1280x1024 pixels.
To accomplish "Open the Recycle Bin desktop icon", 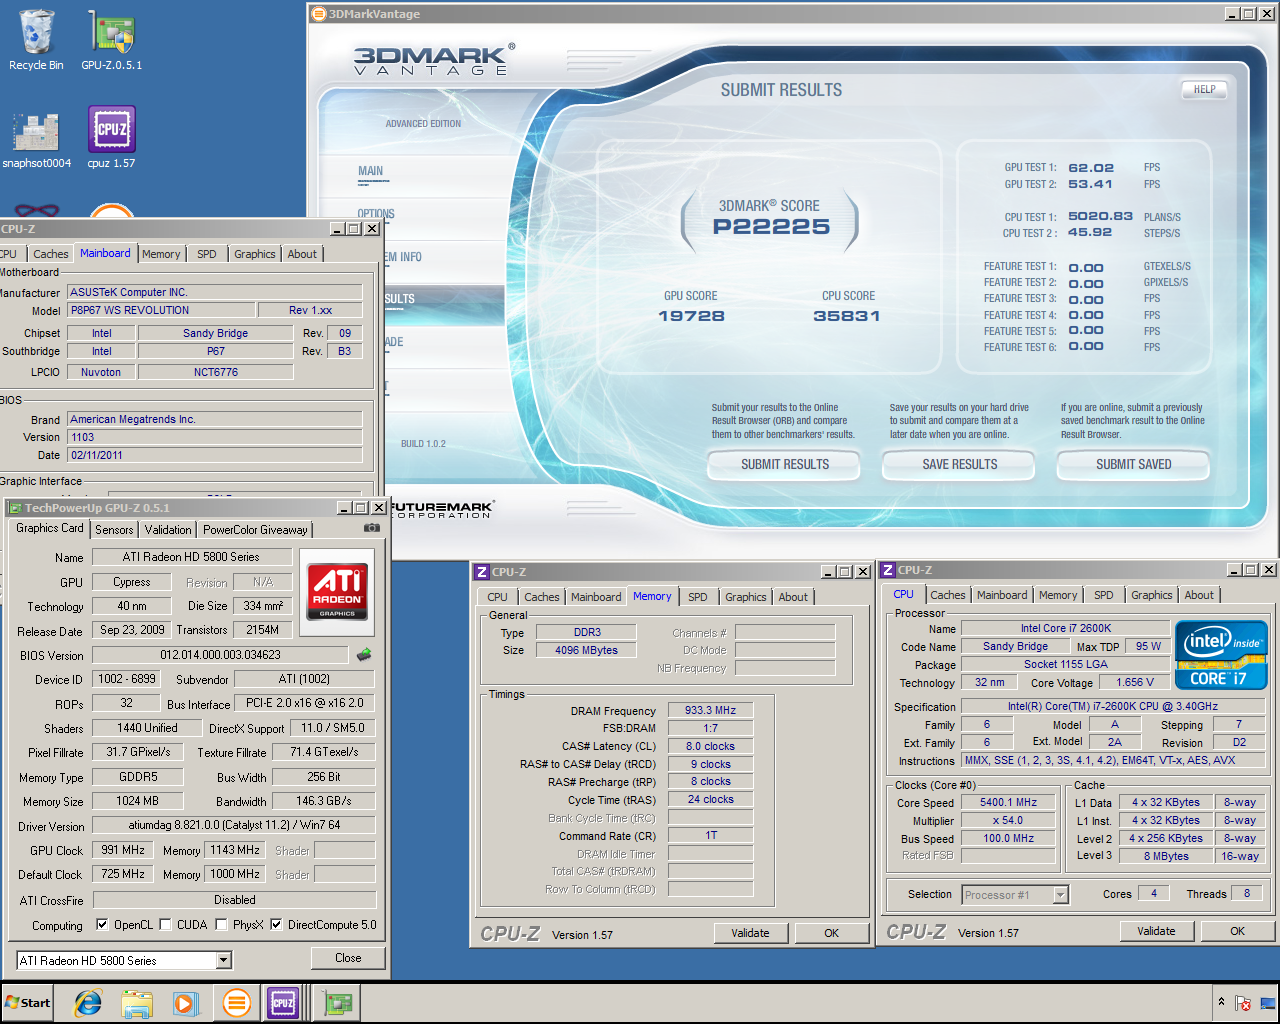I will click(36, 40).
